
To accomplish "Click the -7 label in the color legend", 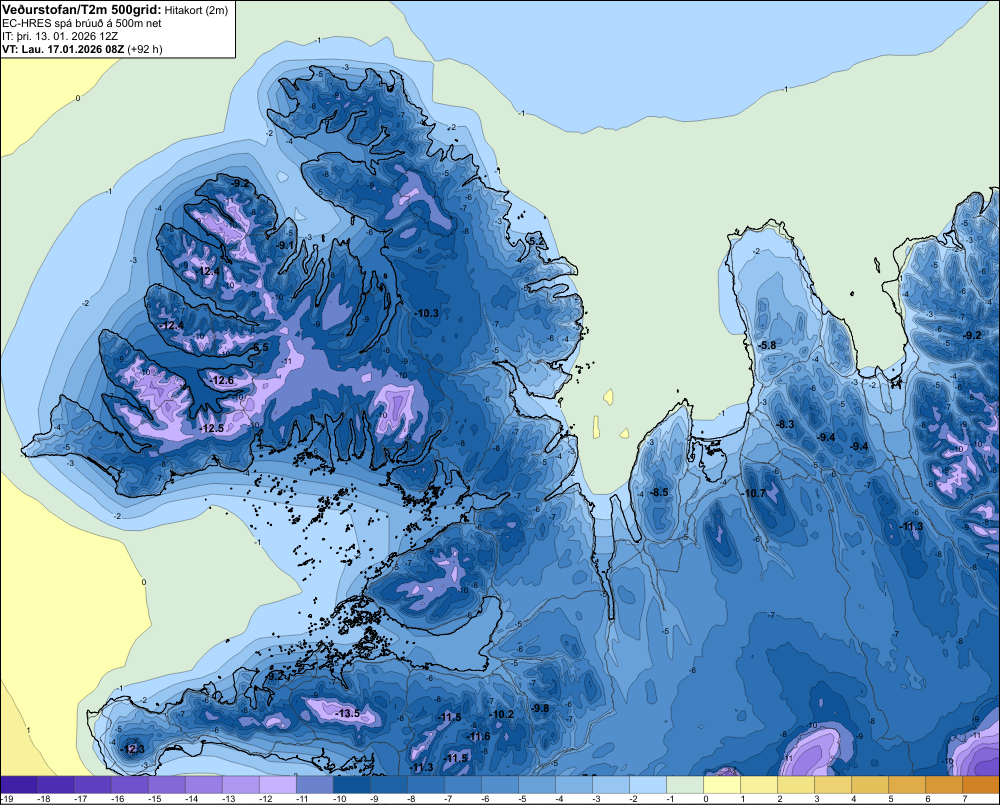I will point(450,799).
